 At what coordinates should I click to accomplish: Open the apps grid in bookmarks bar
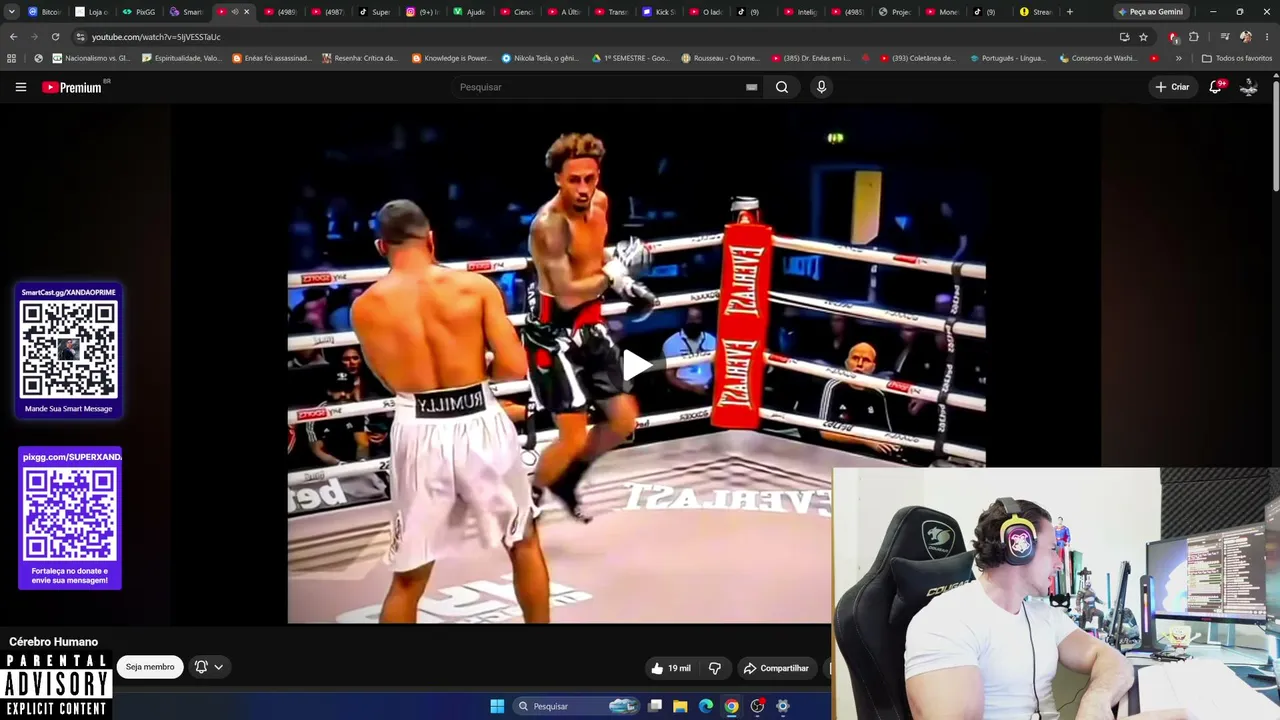pos(12,58)
